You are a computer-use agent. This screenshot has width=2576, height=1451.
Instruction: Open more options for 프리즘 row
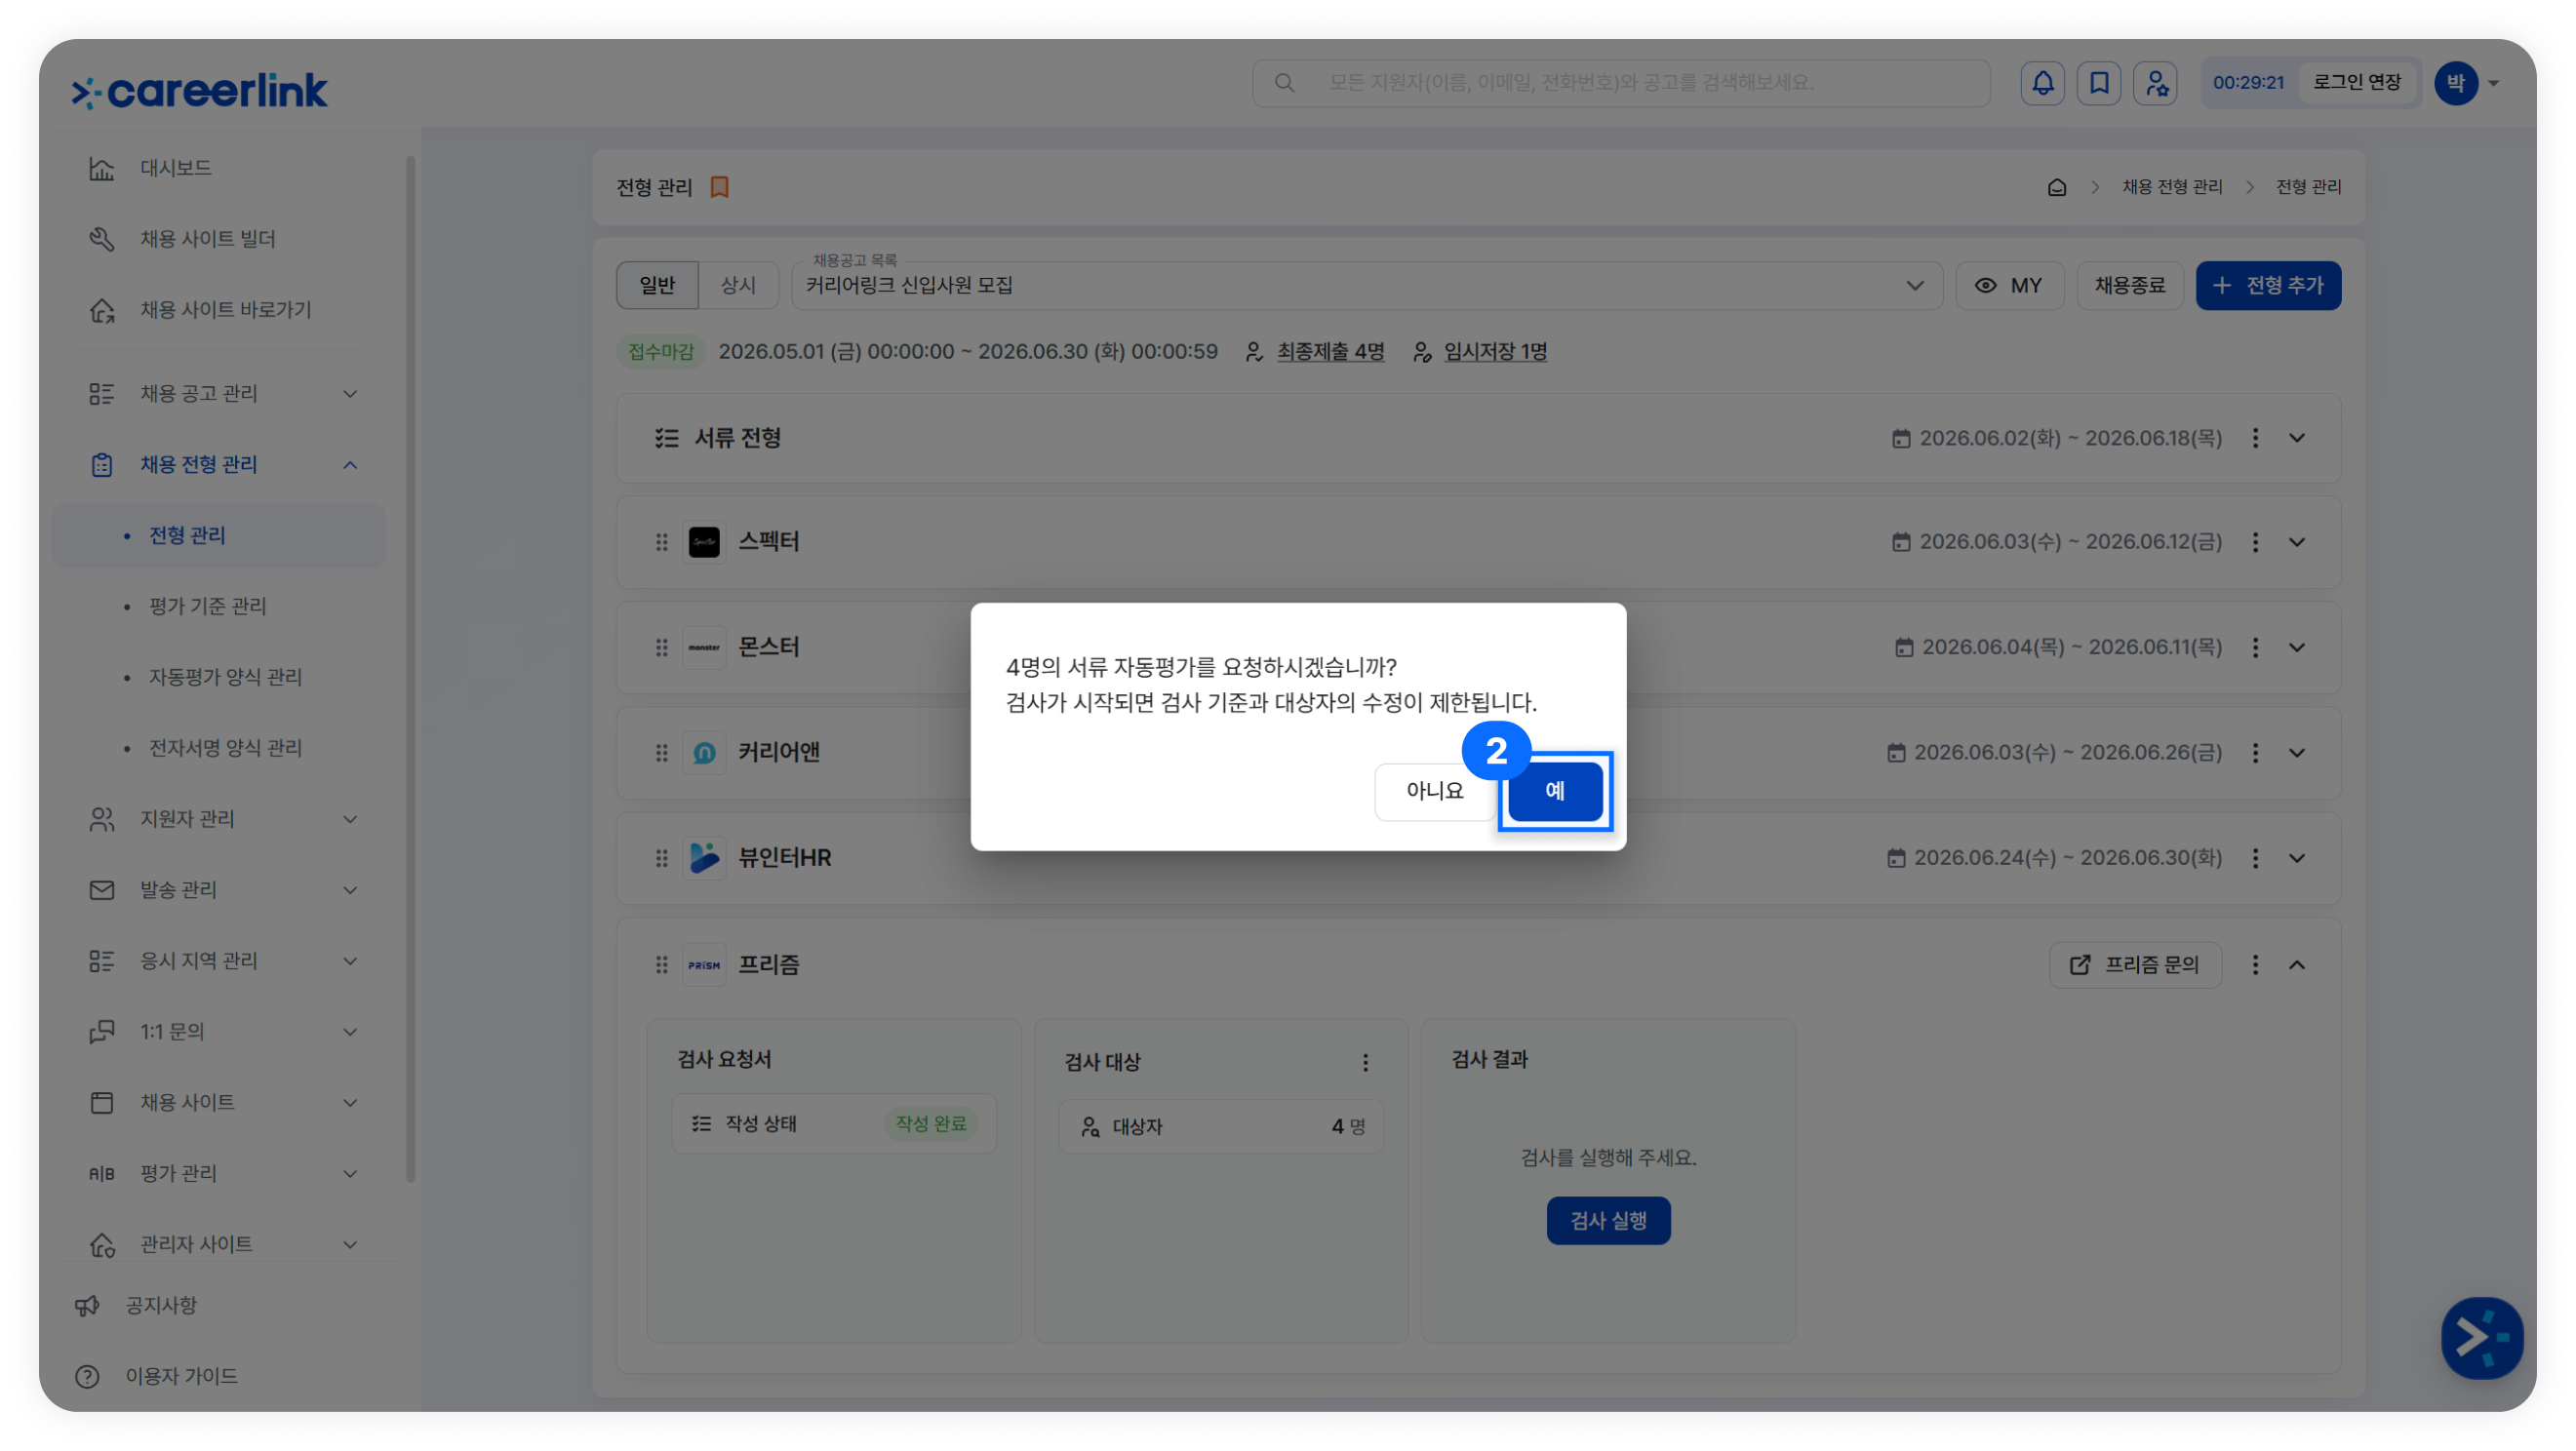(x=2254, y=965)
